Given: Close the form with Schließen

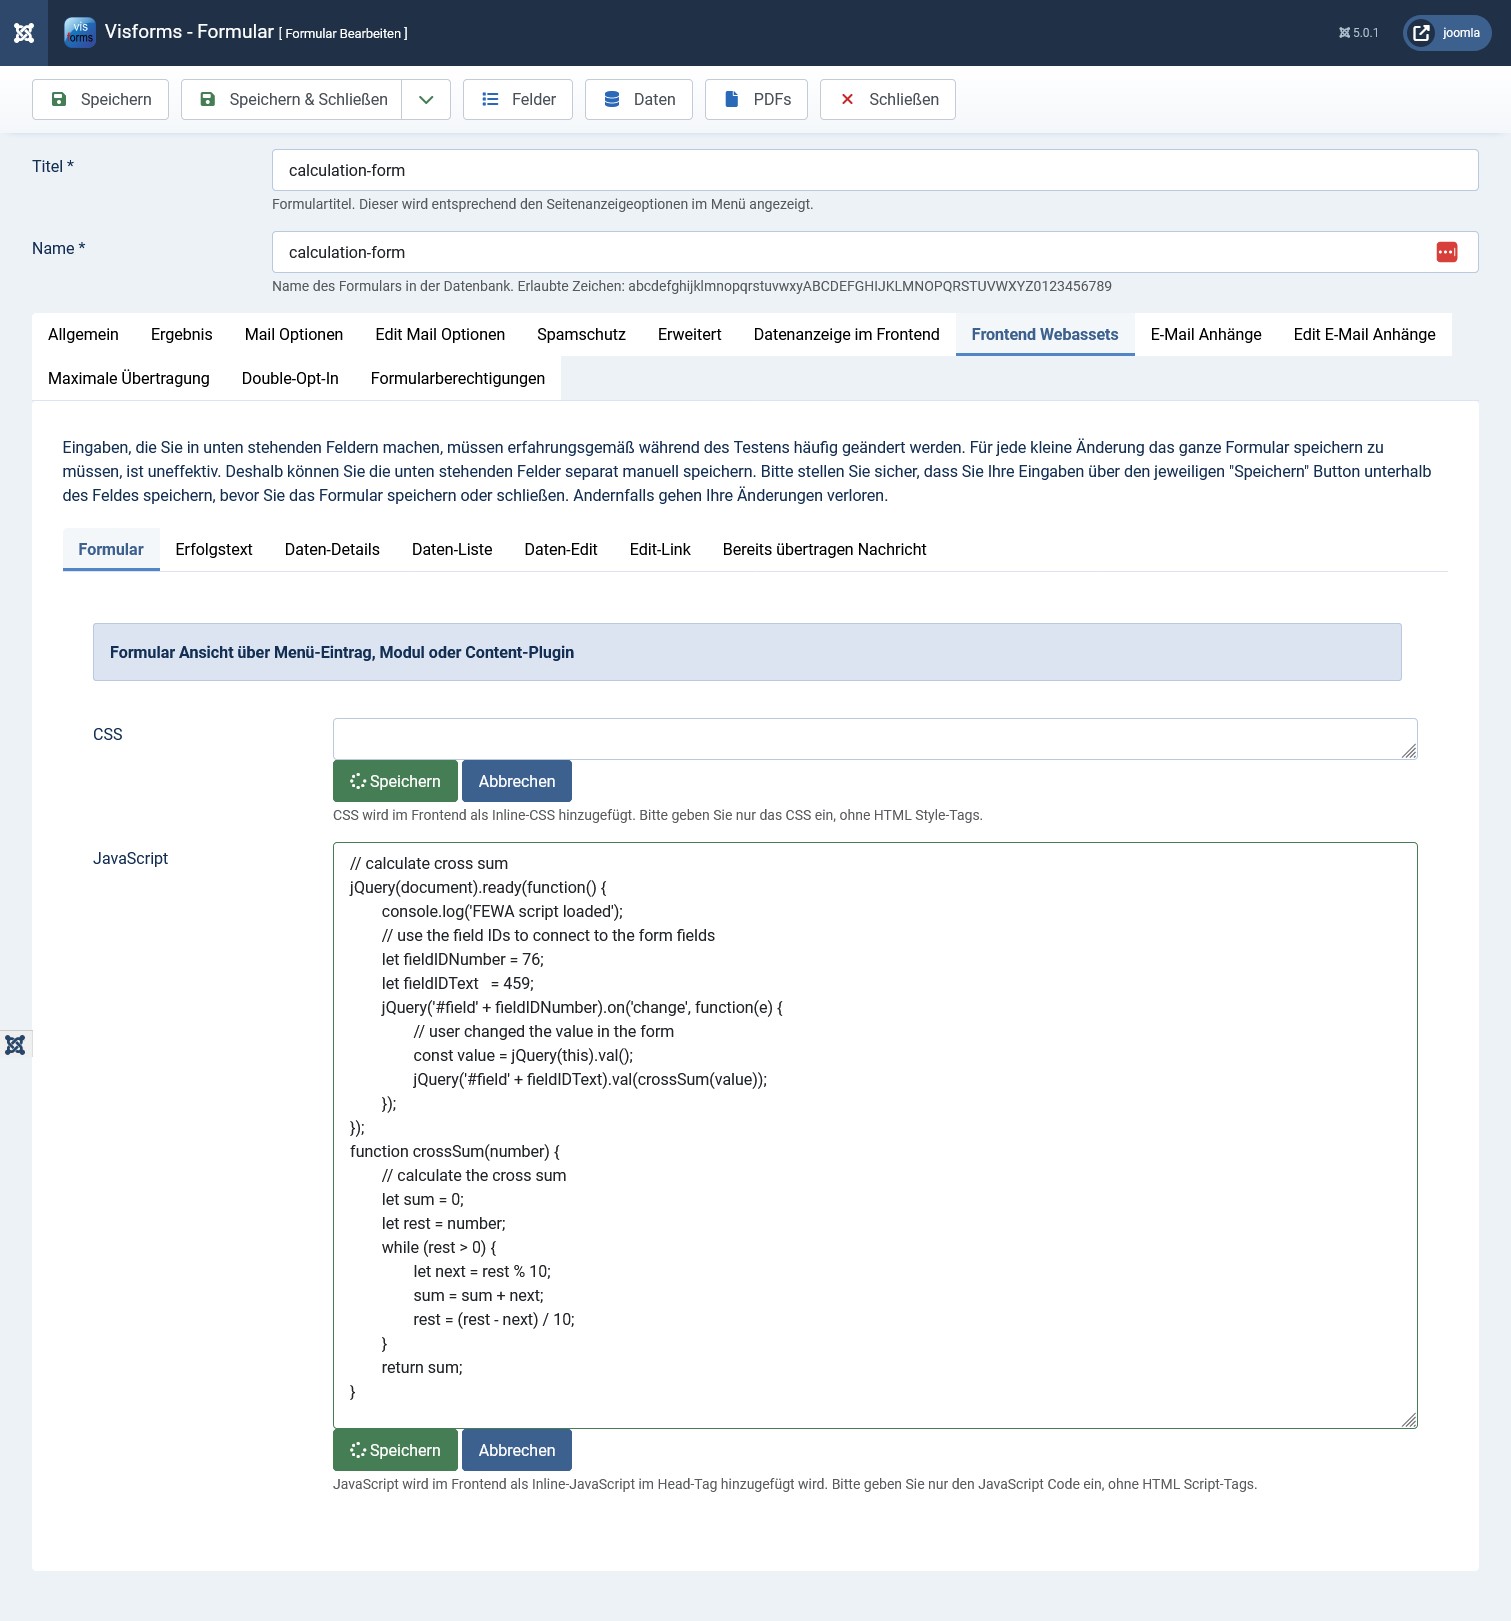Looking at the screenshot, I should click(x=887, y=100).
